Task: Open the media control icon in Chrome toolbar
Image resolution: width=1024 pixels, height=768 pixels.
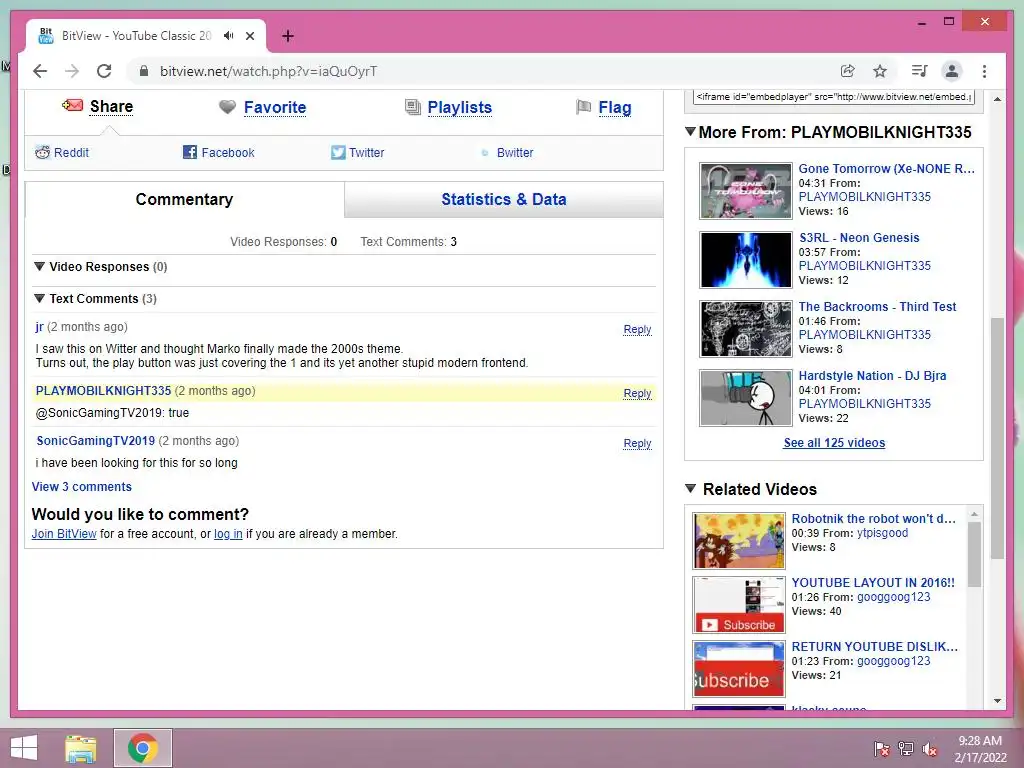Action: pyautogui.click(x=920, y=71)
